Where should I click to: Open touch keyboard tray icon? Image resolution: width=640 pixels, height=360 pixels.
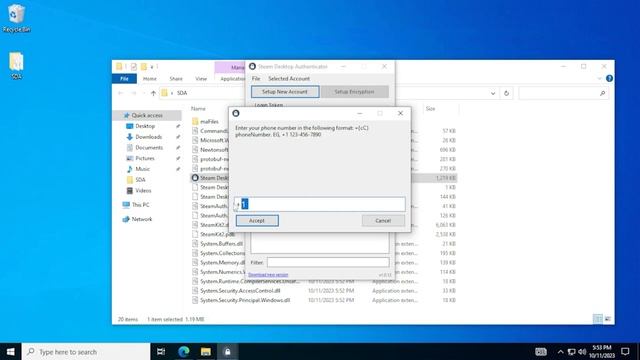541,352
